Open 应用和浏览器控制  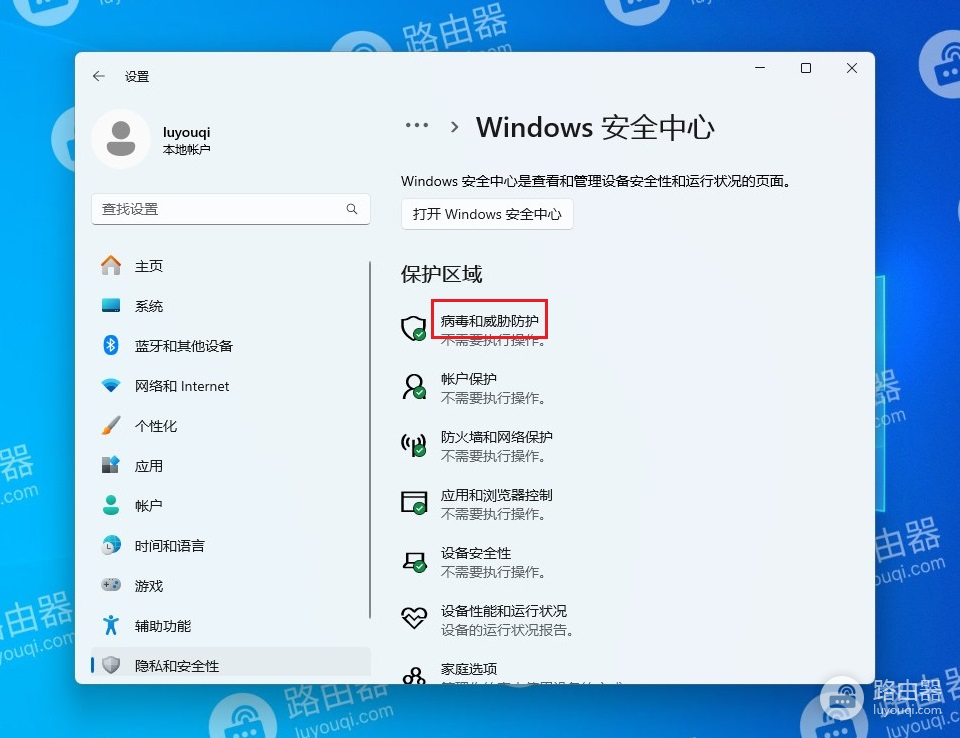(x=497, y=495)
